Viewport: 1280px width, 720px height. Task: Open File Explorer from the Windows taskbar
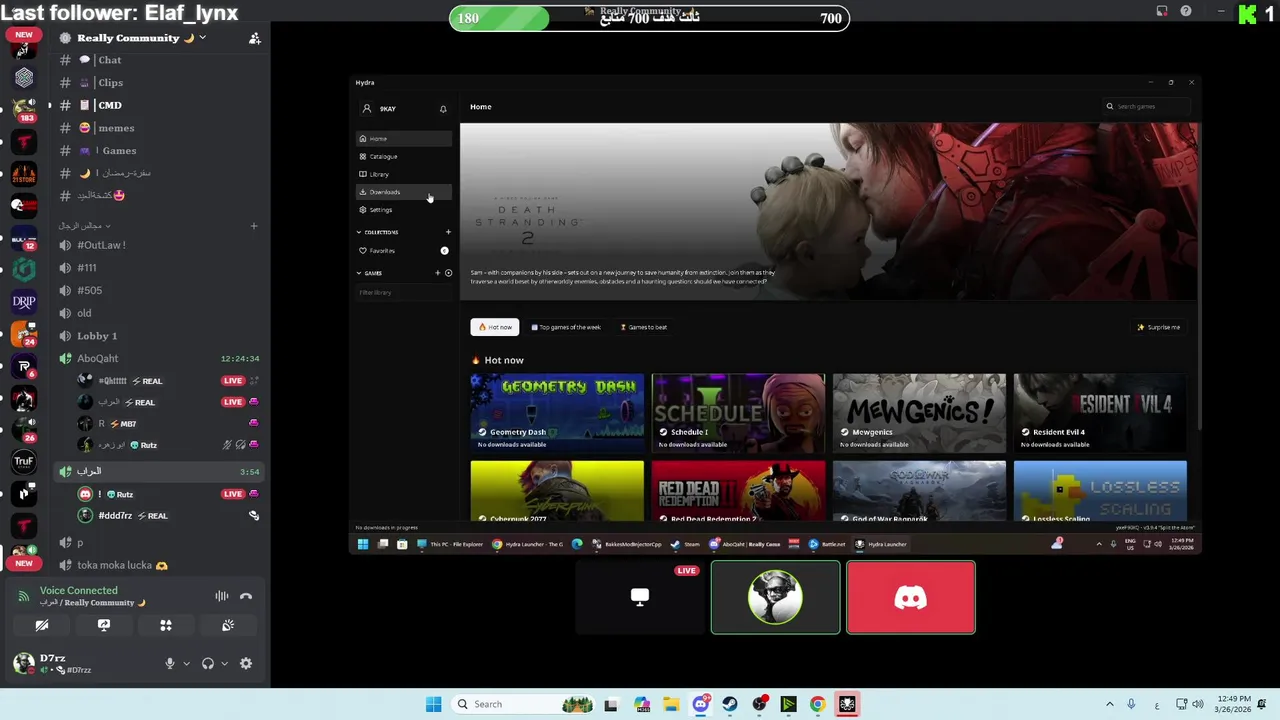(x=671, y=704)
